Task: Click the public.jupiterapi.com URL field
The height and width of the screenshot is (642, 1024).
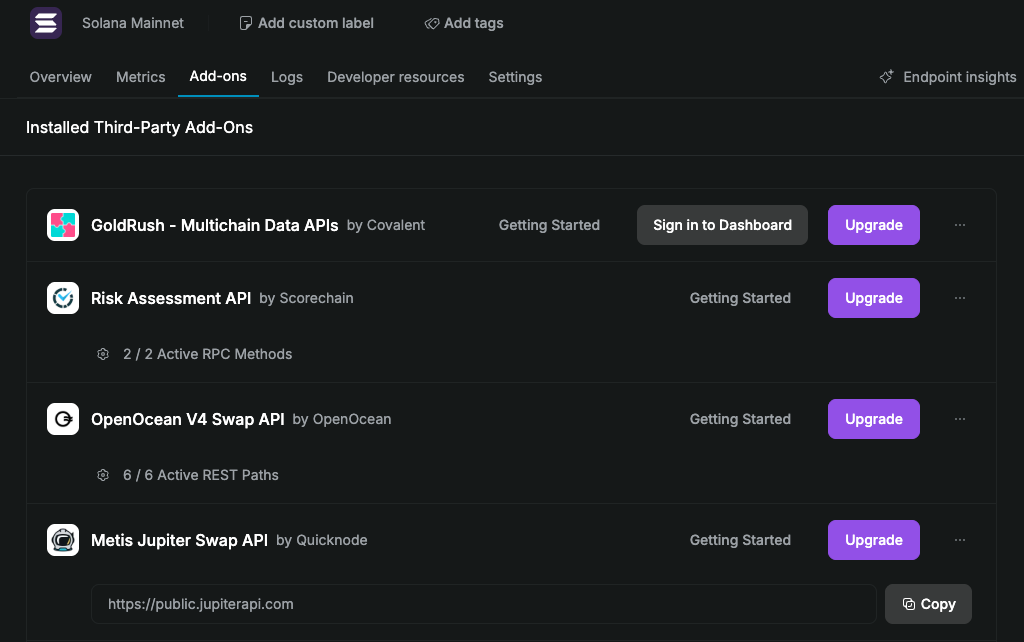Action: (x=483, y=604)
